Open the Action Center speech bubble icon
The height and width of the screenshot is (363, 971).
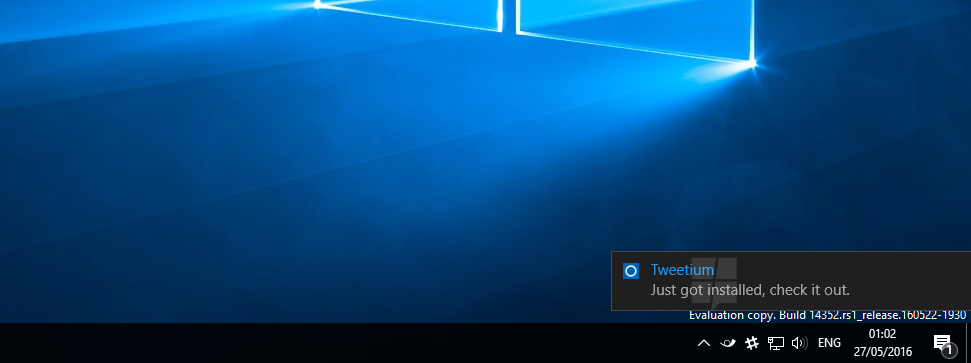pos(941,342)
